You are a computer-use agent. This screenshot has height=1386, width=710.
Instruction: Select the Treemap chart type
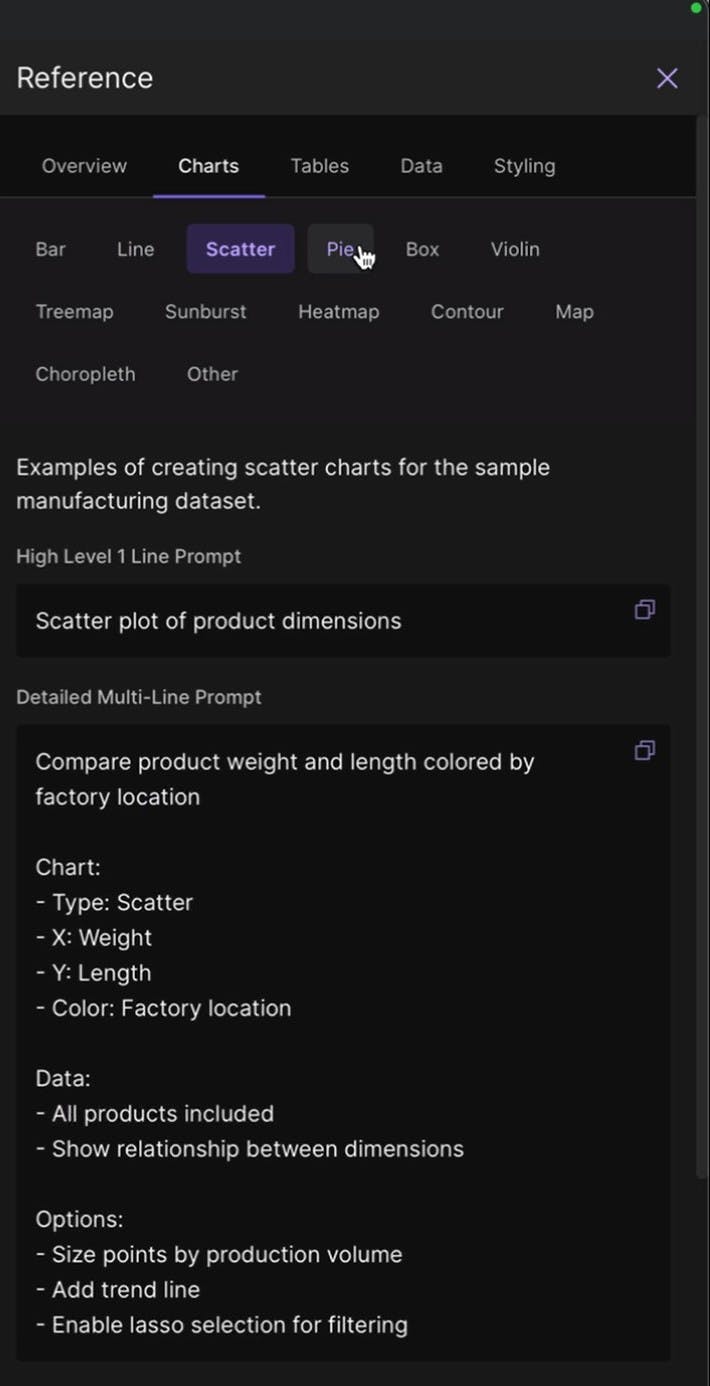[74, 311]
